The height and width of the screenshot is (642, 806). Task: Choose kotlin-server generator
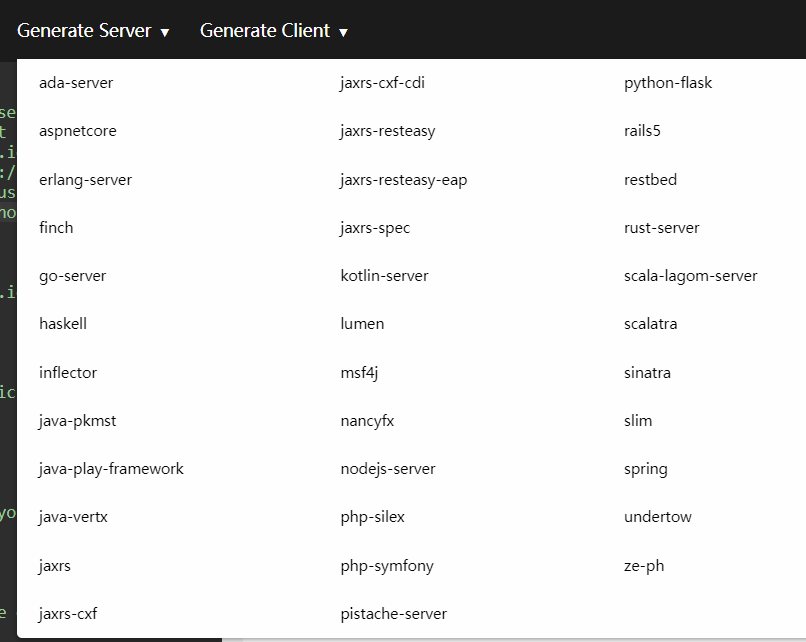point(384,276)
